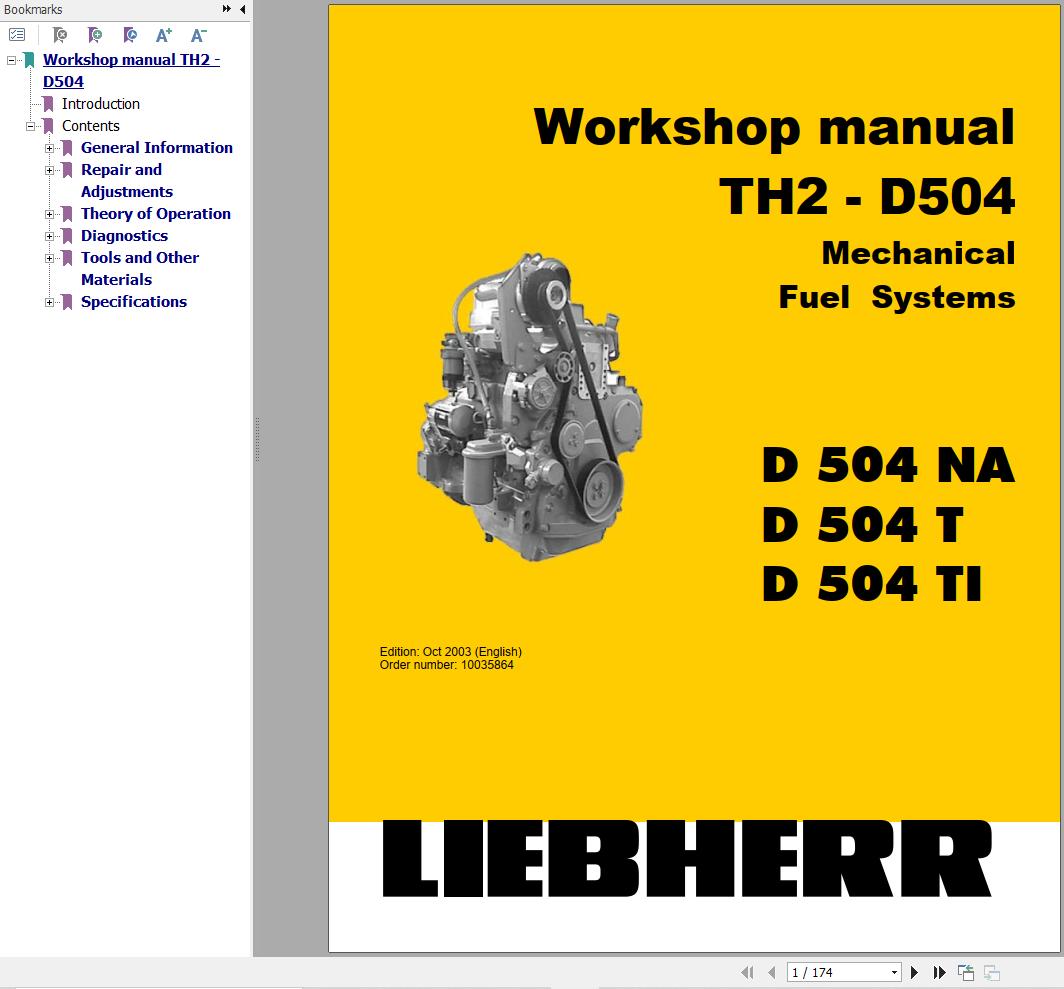This screenshot has height=989, width=1064.
Task: Open the Workshop manual TH2 - D504 bookmark
Action: (131, 71)
